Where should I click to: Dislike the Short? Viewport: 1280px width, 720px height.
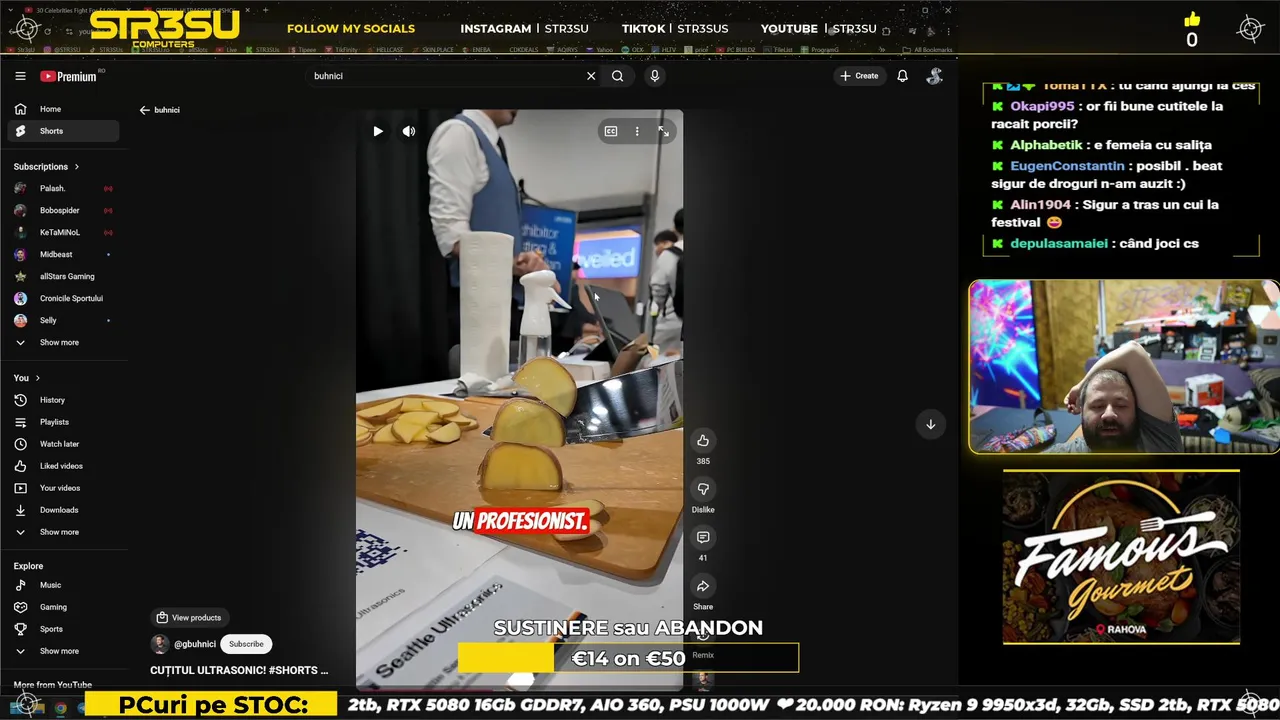(x=703, y=489)
